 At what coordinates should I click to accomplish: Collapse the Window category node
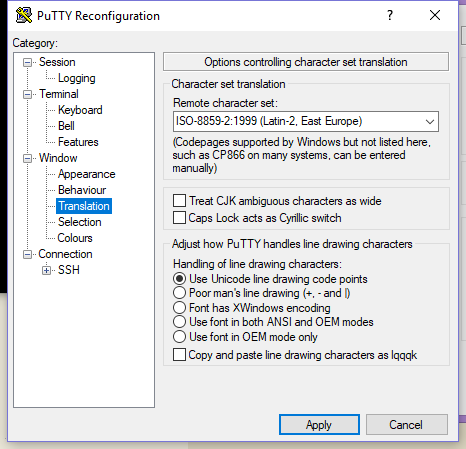pyautogui.click(x=27, y=158)
